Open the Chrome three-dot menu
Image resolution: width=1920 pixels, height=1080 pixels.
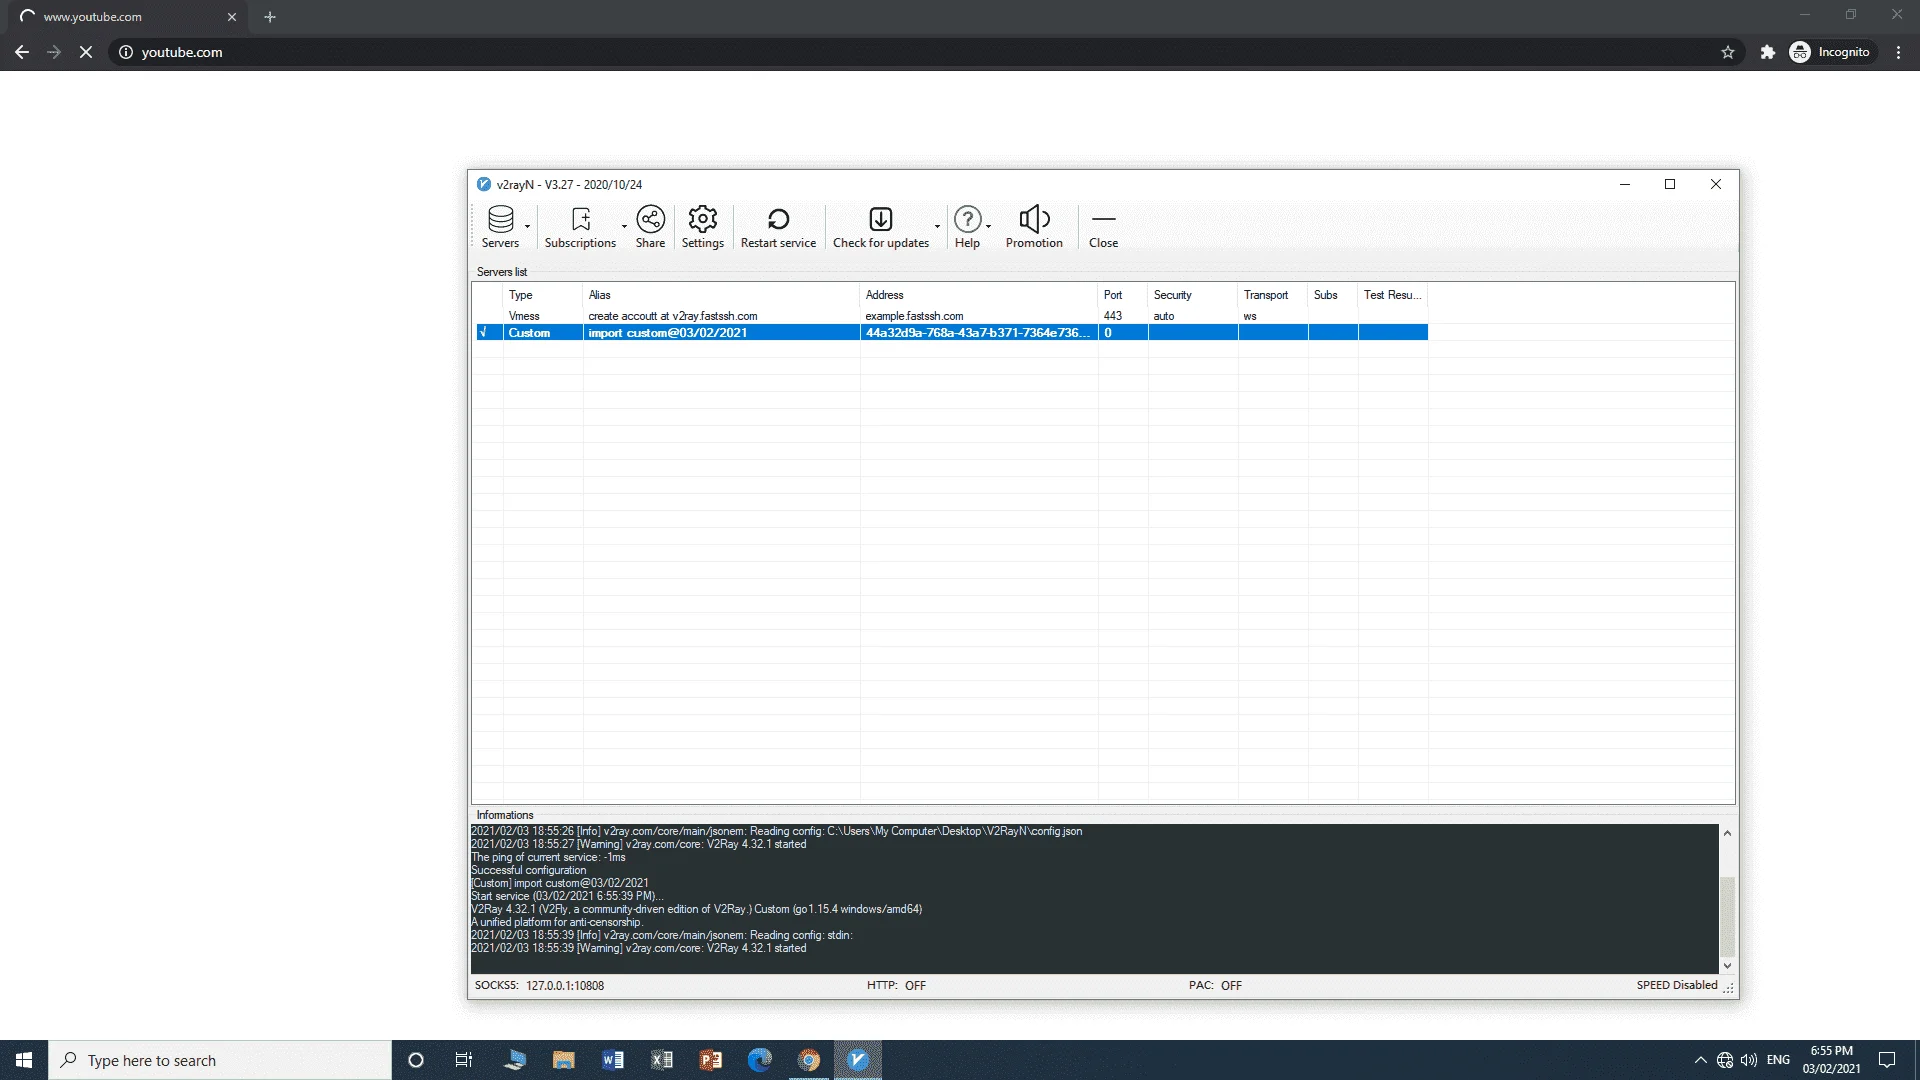click(x=1898, y=52)
